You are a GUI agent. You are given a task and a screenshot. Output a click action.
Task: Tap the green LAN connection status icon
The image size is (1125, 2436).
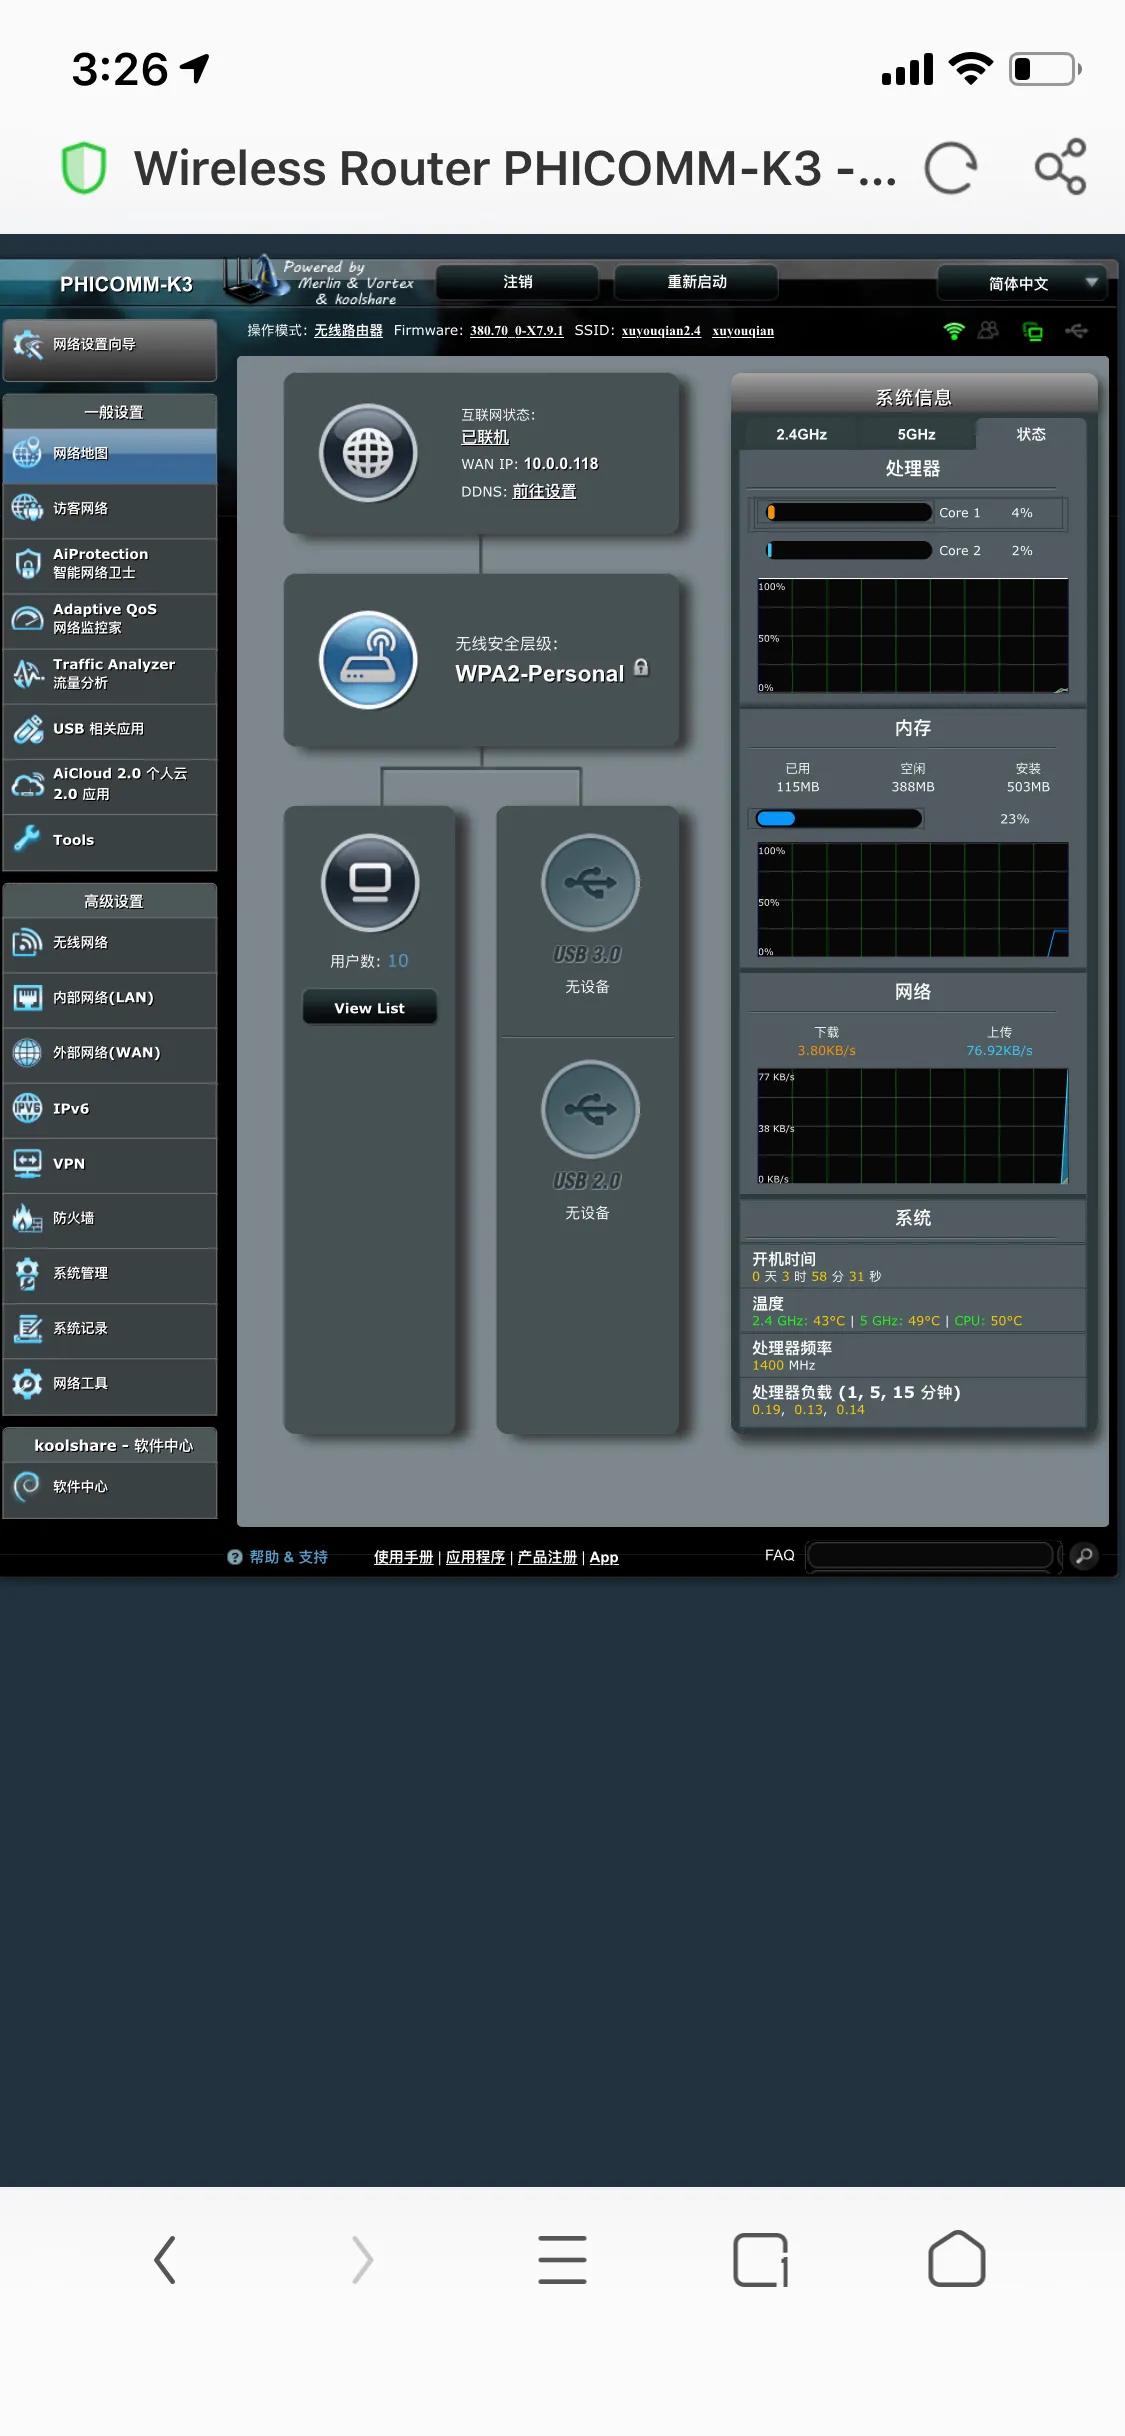click(x=1033, y=331)
